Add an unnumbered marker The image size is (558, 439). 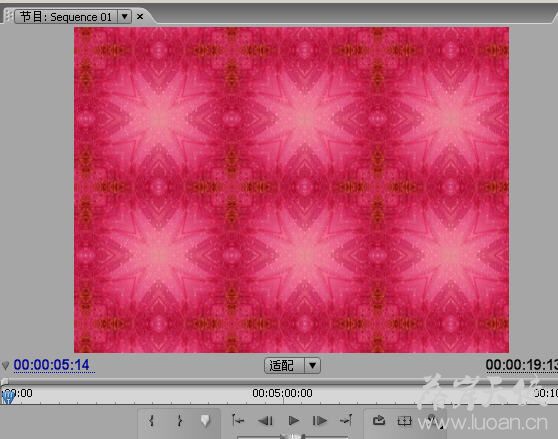[x=205, y=421]
